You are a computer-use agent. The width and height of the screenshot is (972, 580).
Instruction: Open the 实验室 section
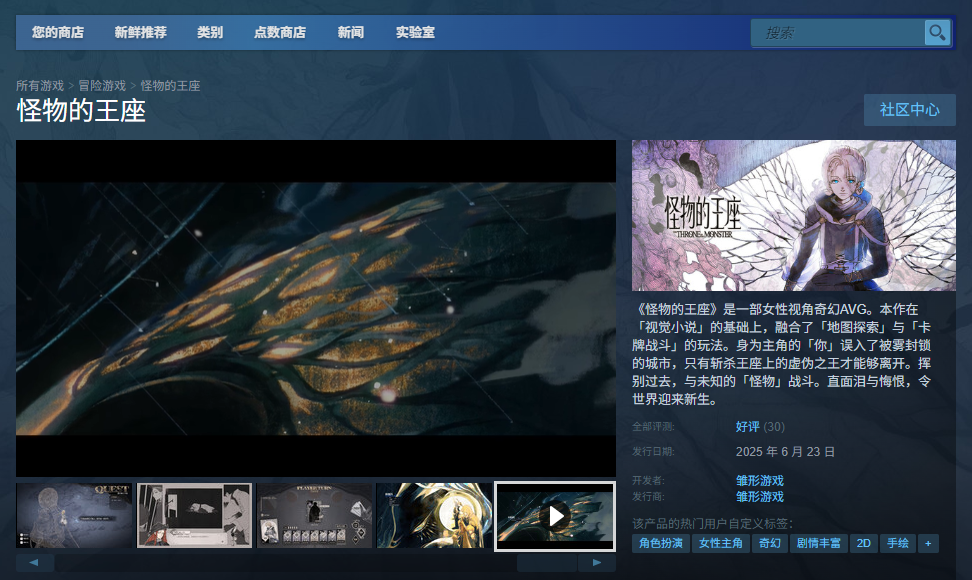pos(415,32)
